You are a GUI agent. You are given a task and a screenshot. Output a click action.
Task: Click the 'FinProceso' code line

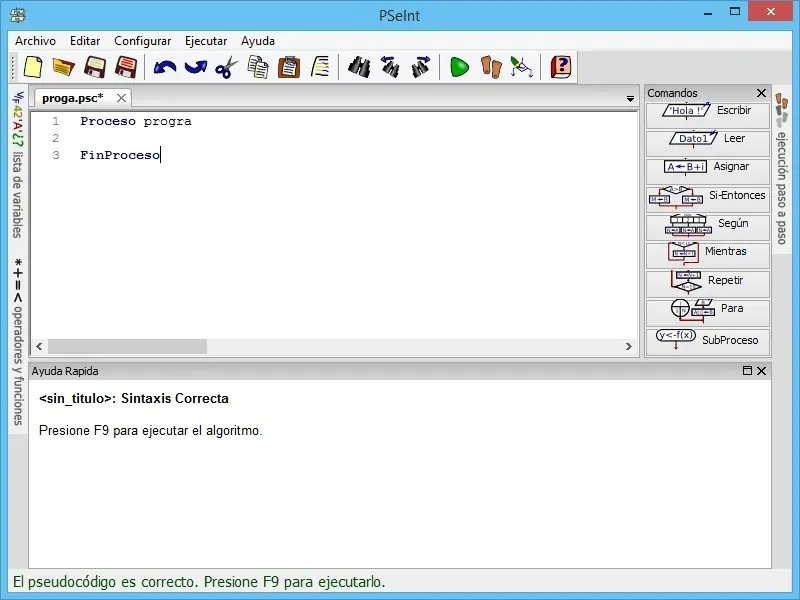[x=120, y=155]
